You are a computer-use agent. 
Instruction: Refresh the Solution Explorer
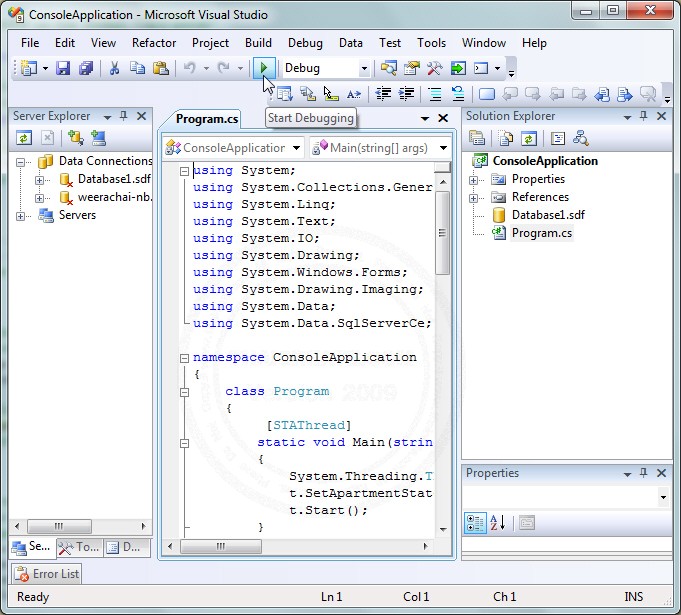529,139
